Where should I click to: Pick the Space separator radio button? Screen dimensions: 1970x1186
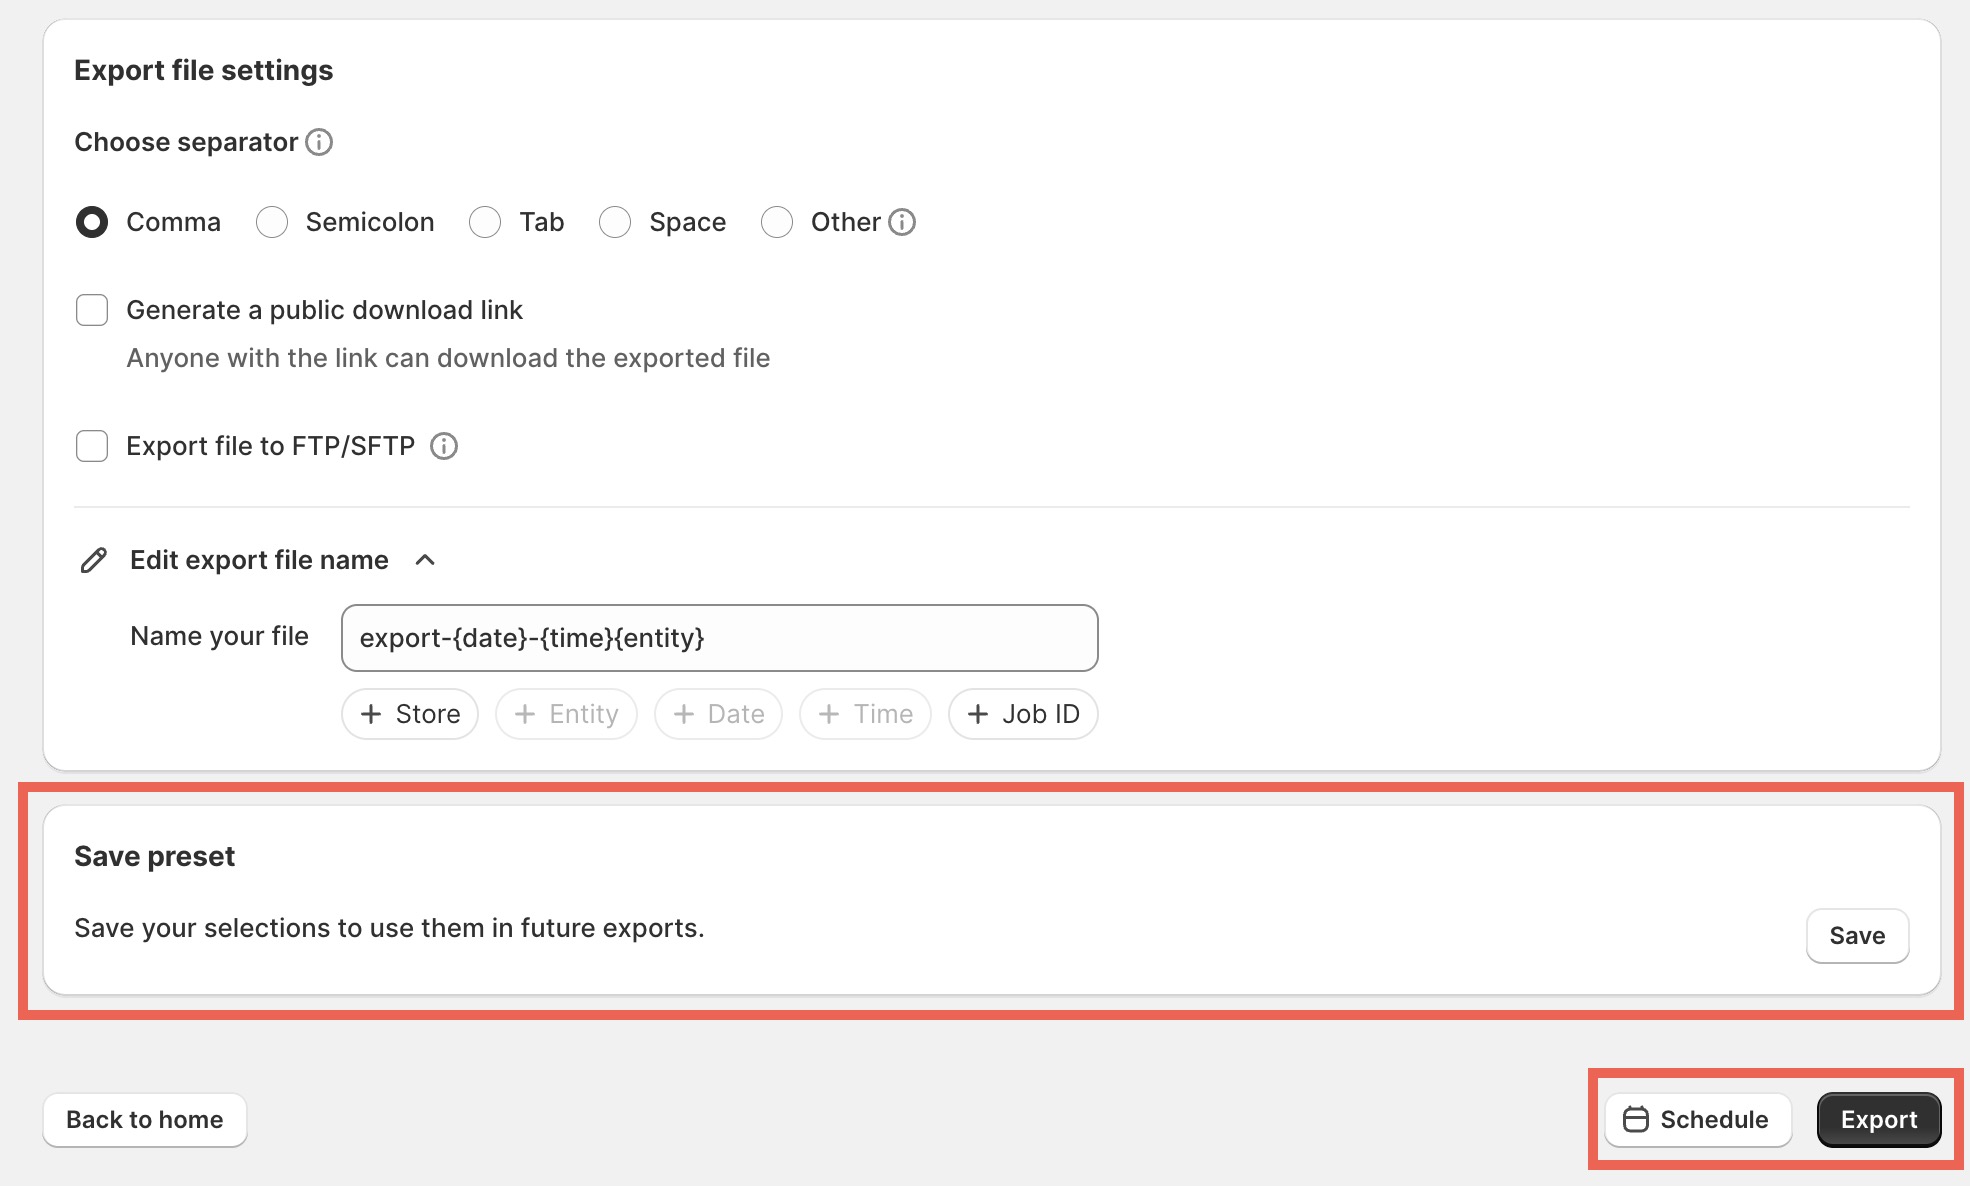(x=615, y=222)
